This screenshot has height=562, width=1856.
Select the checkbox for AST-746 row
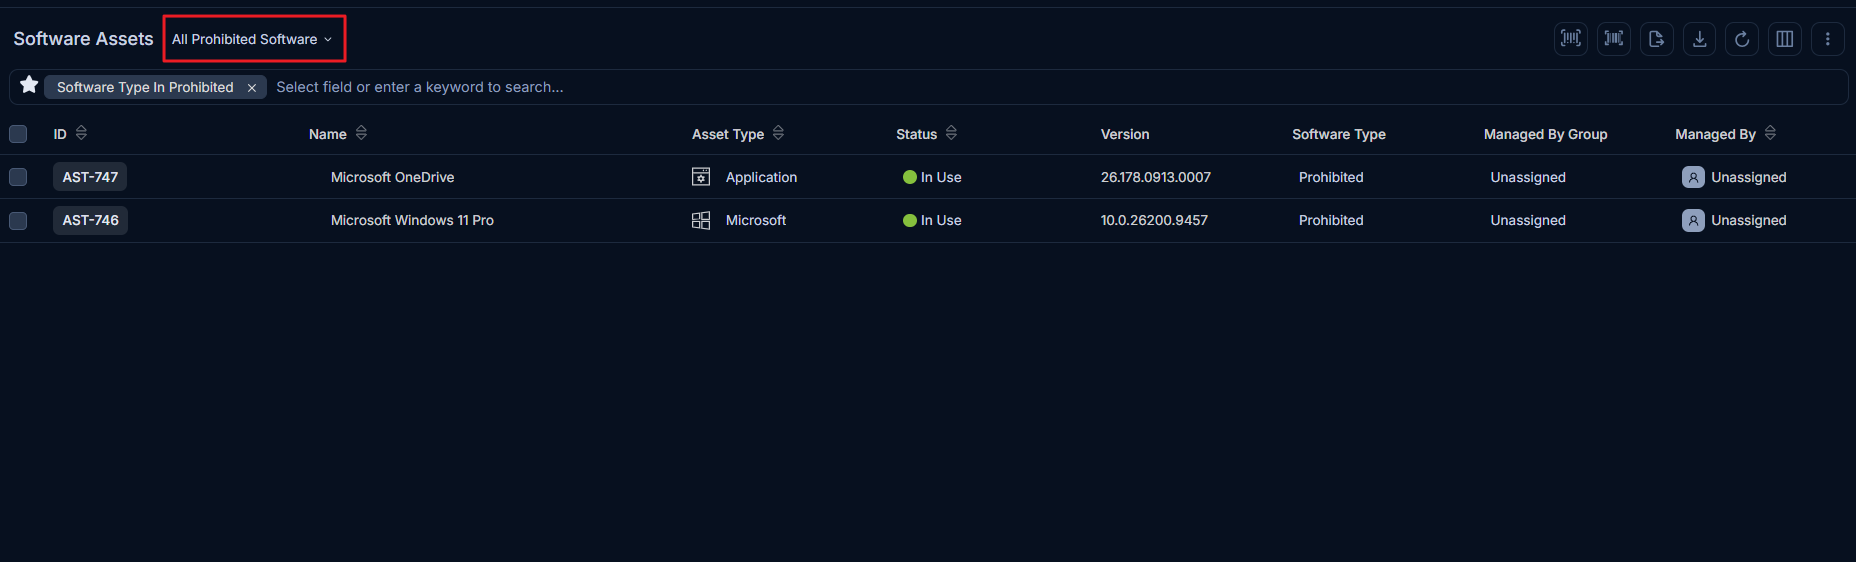[x=18, y=220]
